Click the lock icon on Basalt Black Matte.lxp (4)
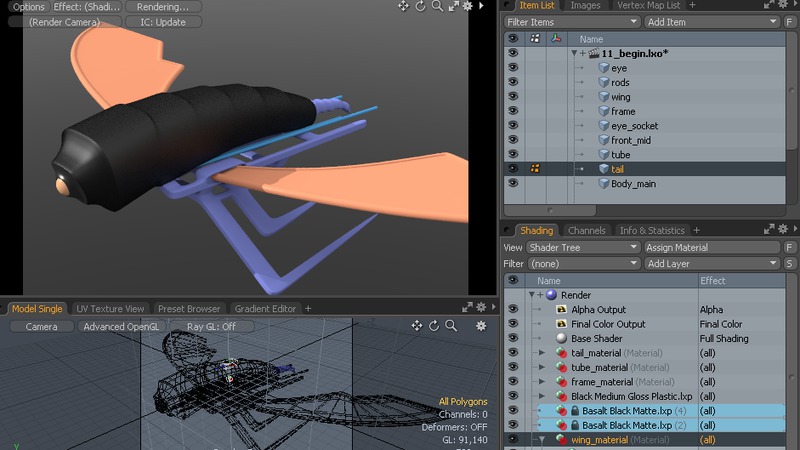 [575, 411]
